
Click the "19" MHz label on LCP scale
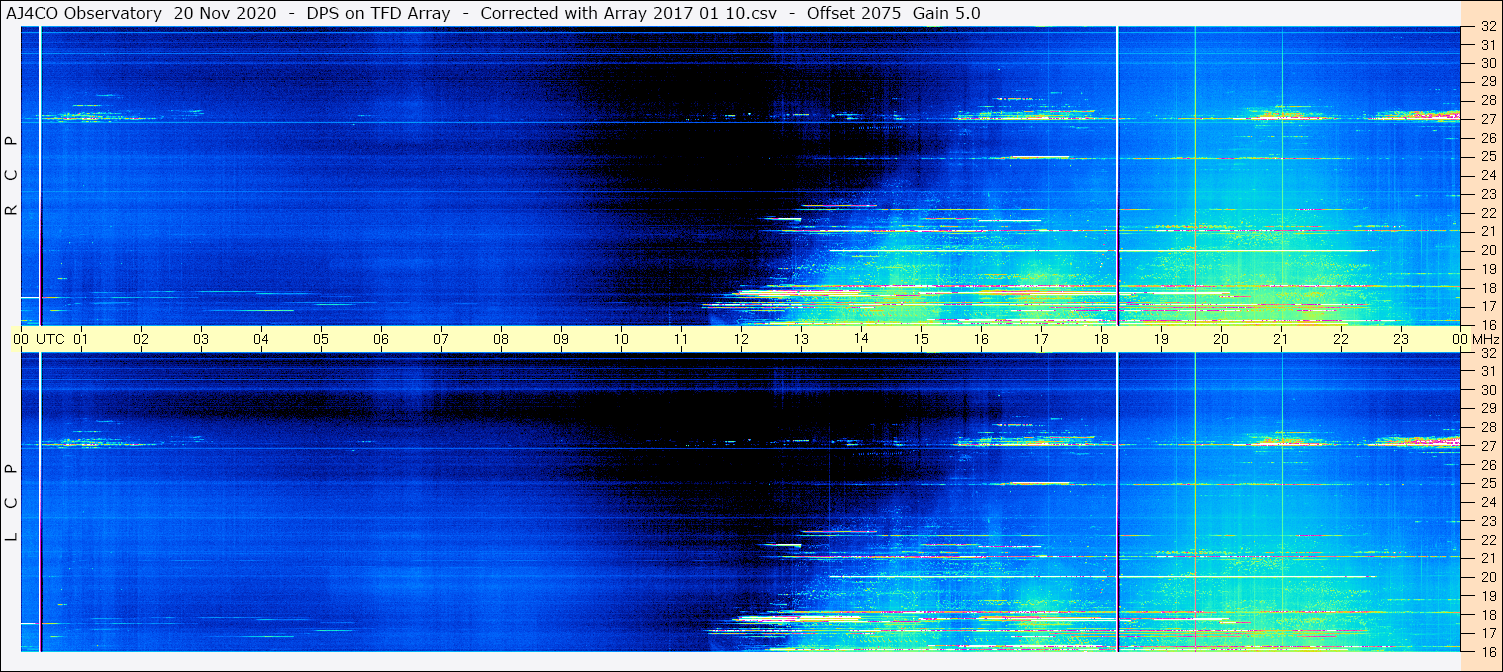(1488, 595)
